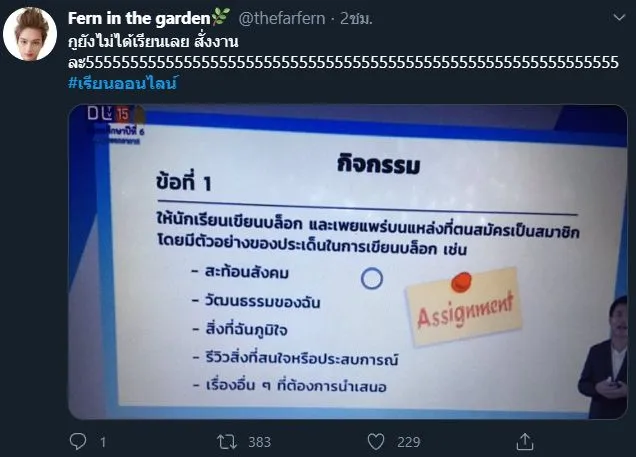636x457 pixels.
Task: Click the red pushpin on the note
Action: coord(461,281)
